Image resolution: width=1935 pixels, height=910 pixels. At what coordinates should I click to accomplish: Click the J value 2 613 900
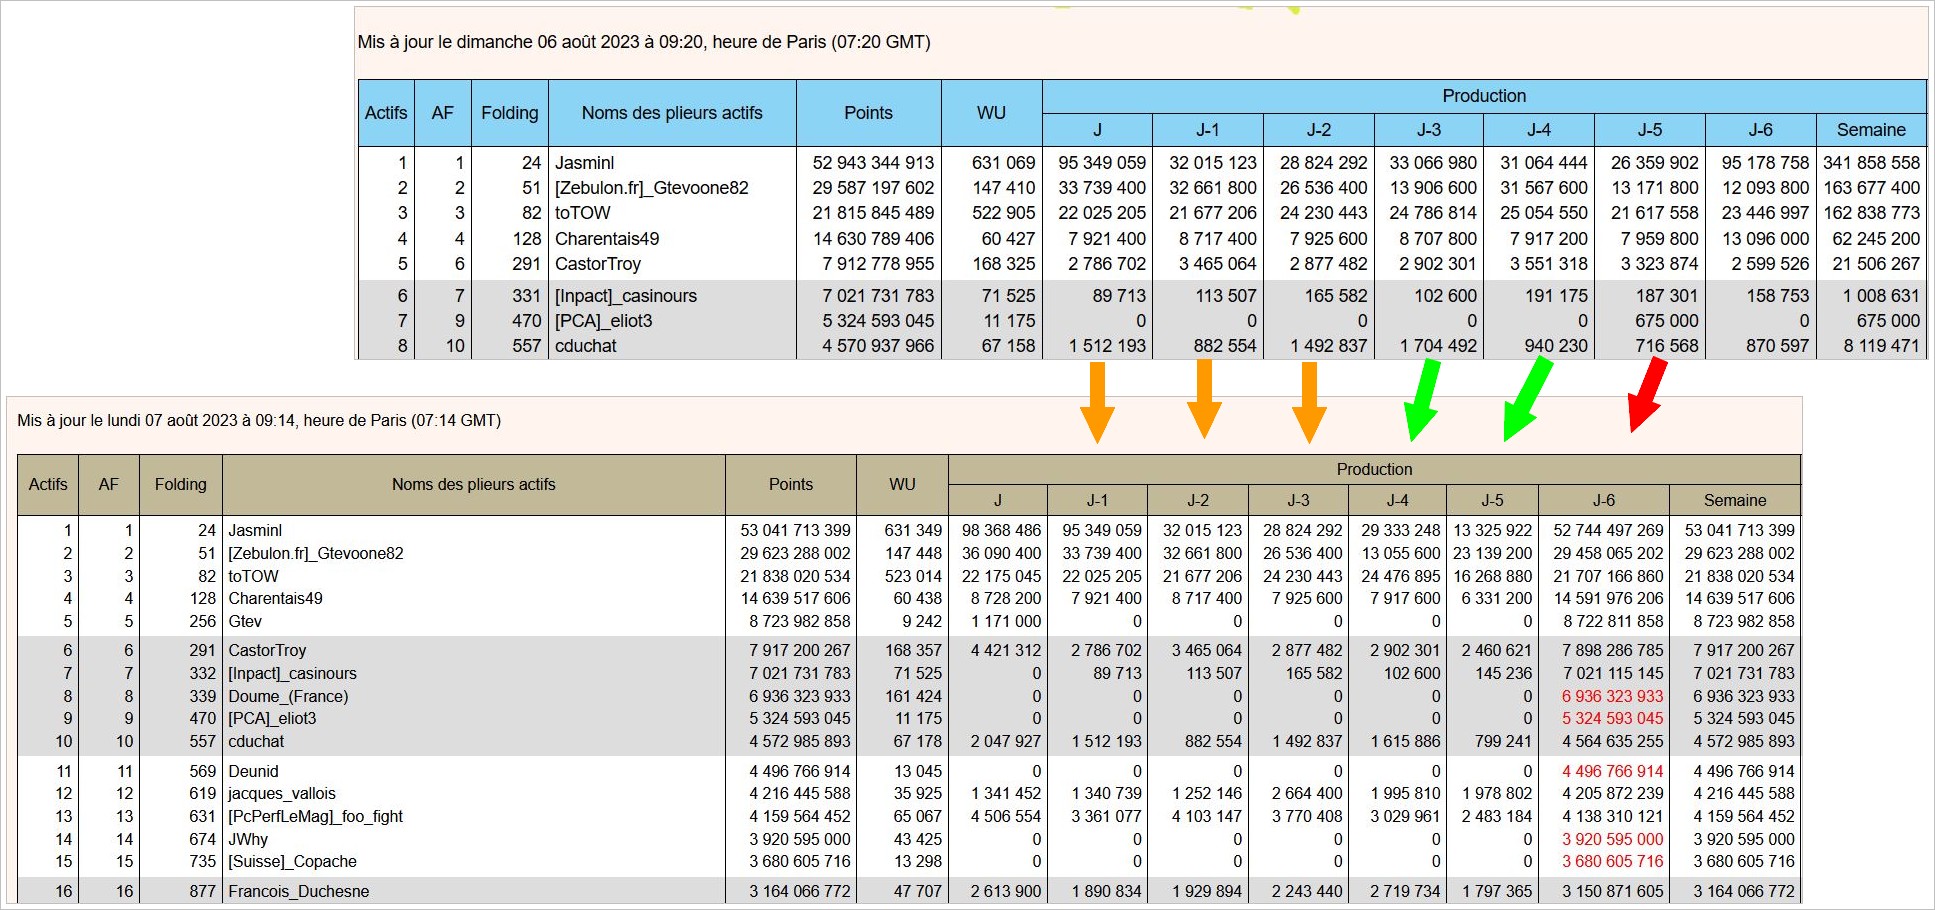1006,891
